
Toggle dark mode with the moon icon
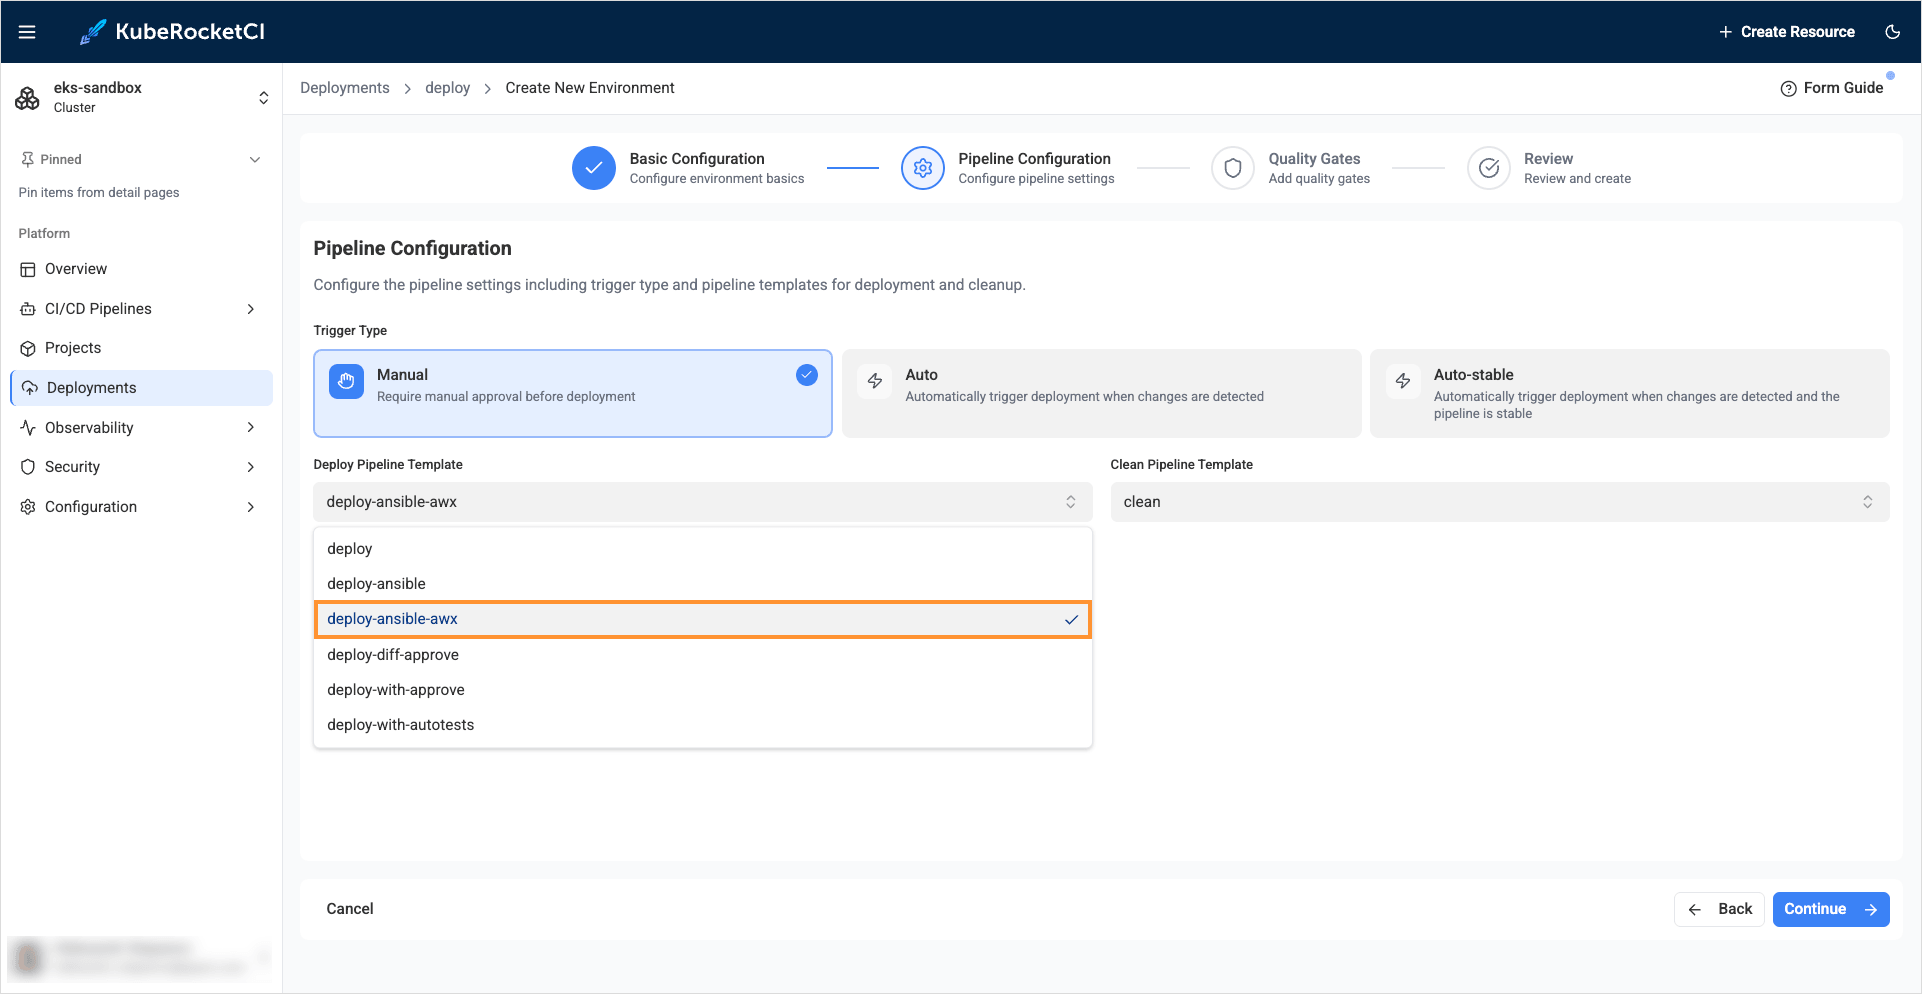coord(1892,32)
